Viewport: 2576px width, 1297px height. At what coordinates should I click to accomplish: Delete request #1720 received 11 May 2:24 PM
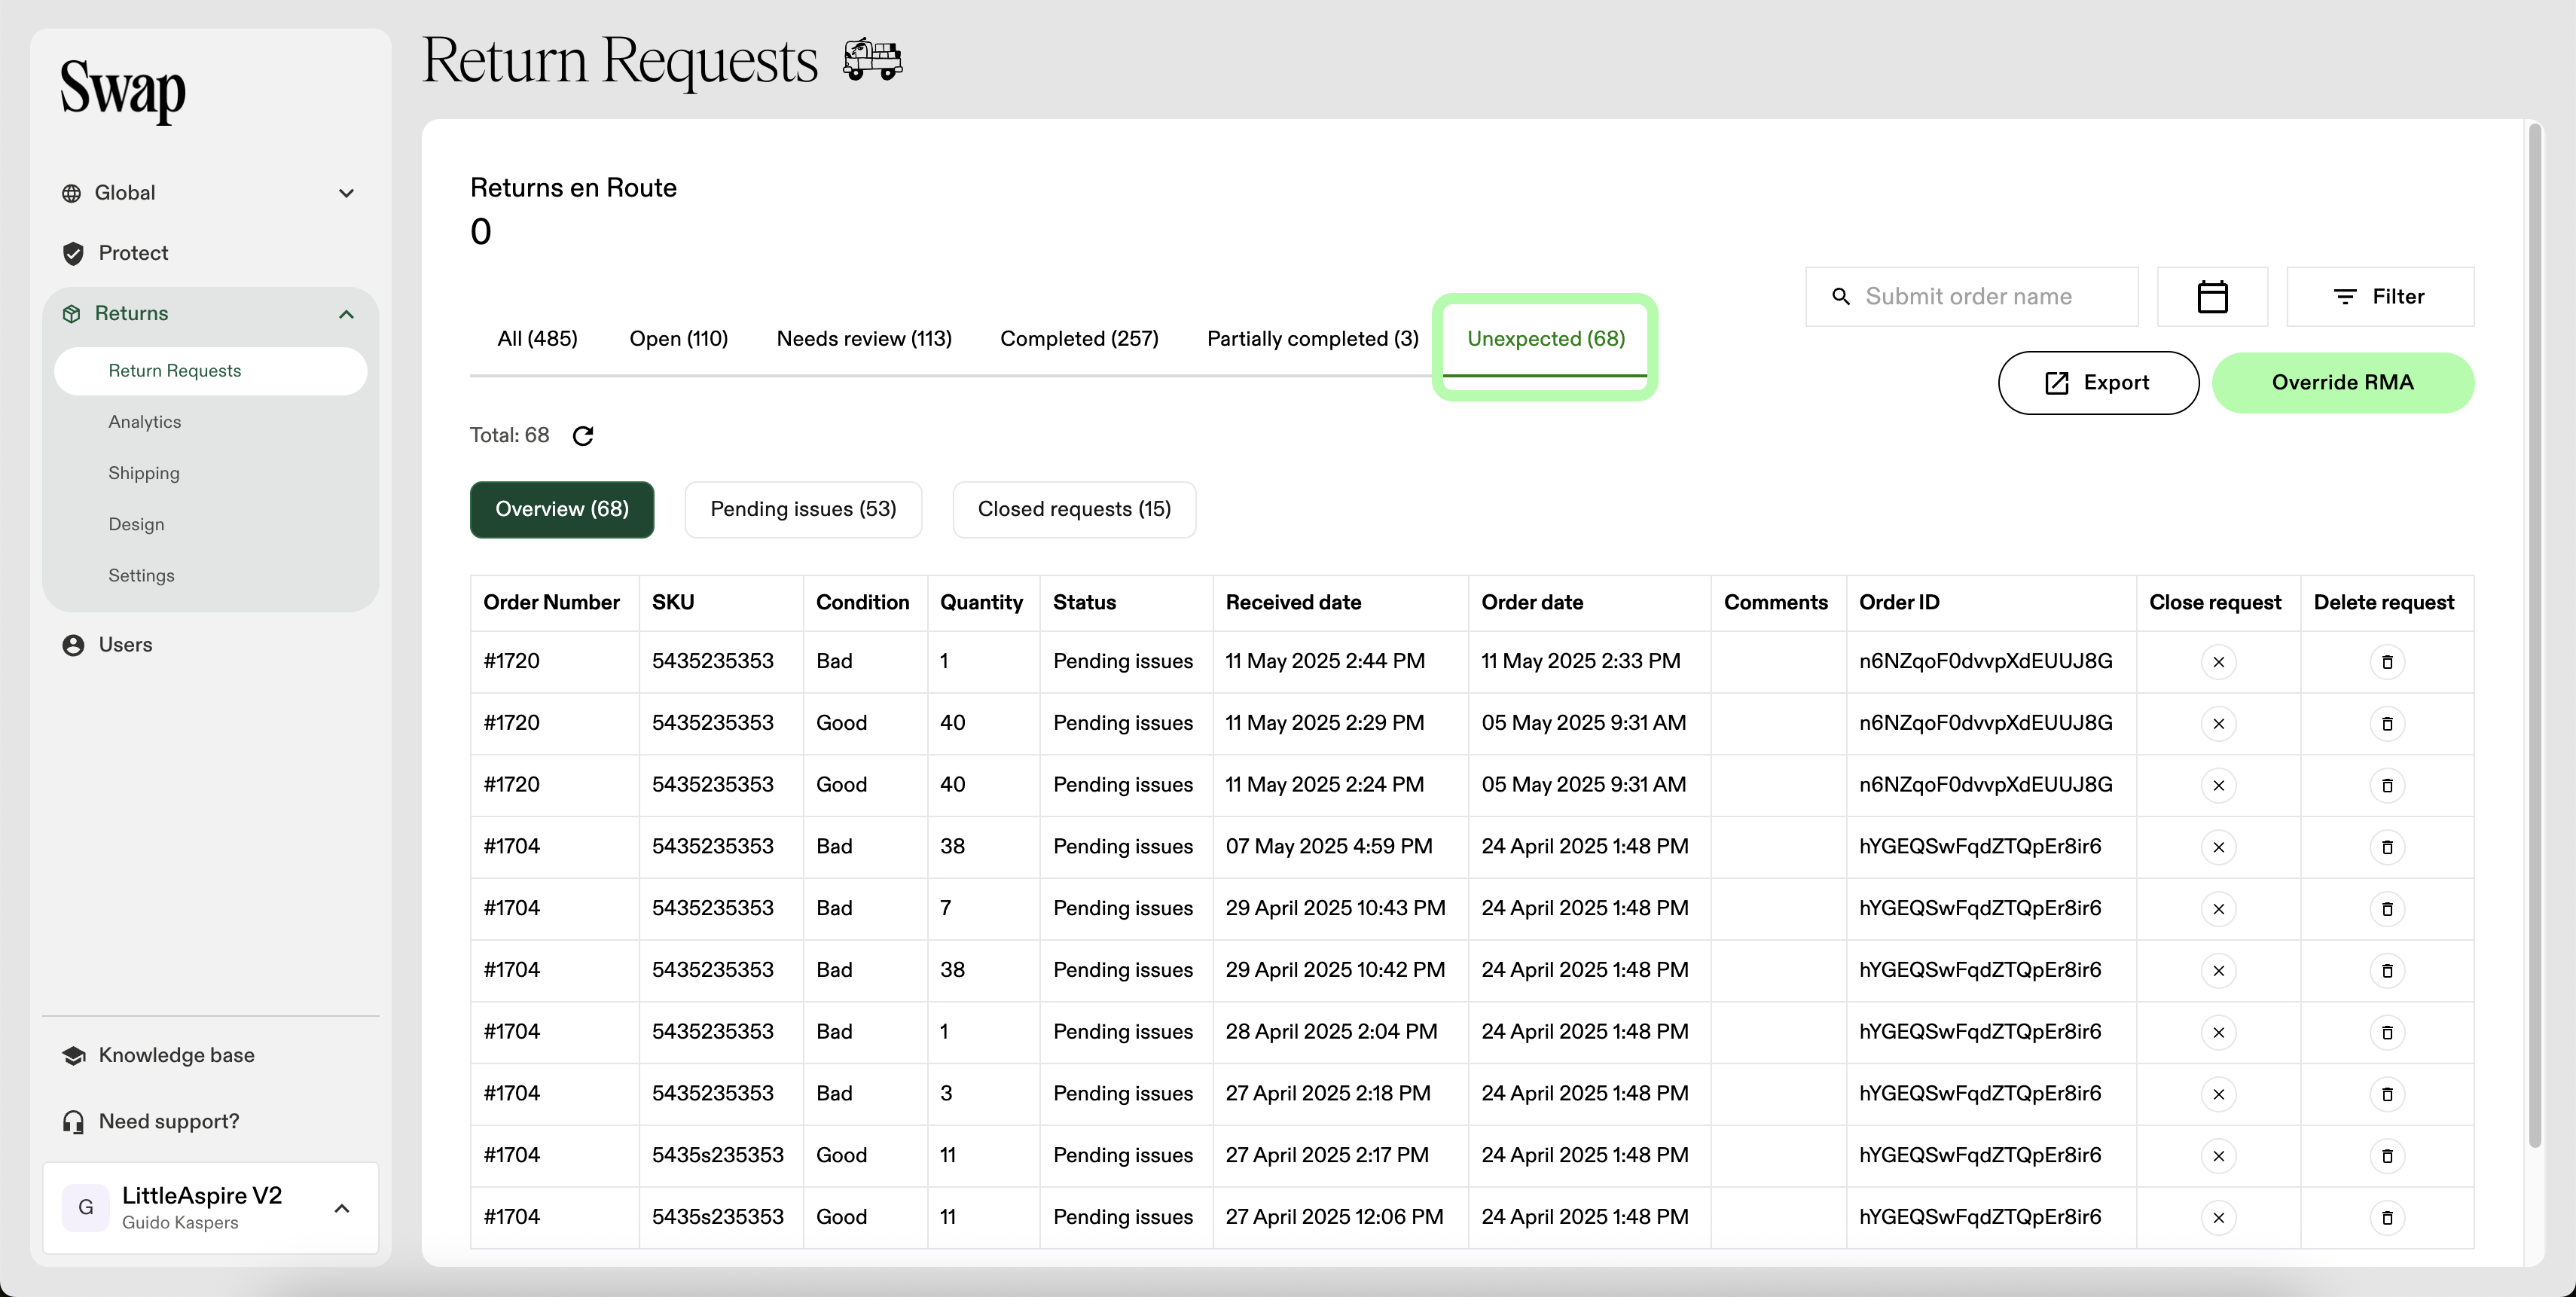[x=2387, y=786]
